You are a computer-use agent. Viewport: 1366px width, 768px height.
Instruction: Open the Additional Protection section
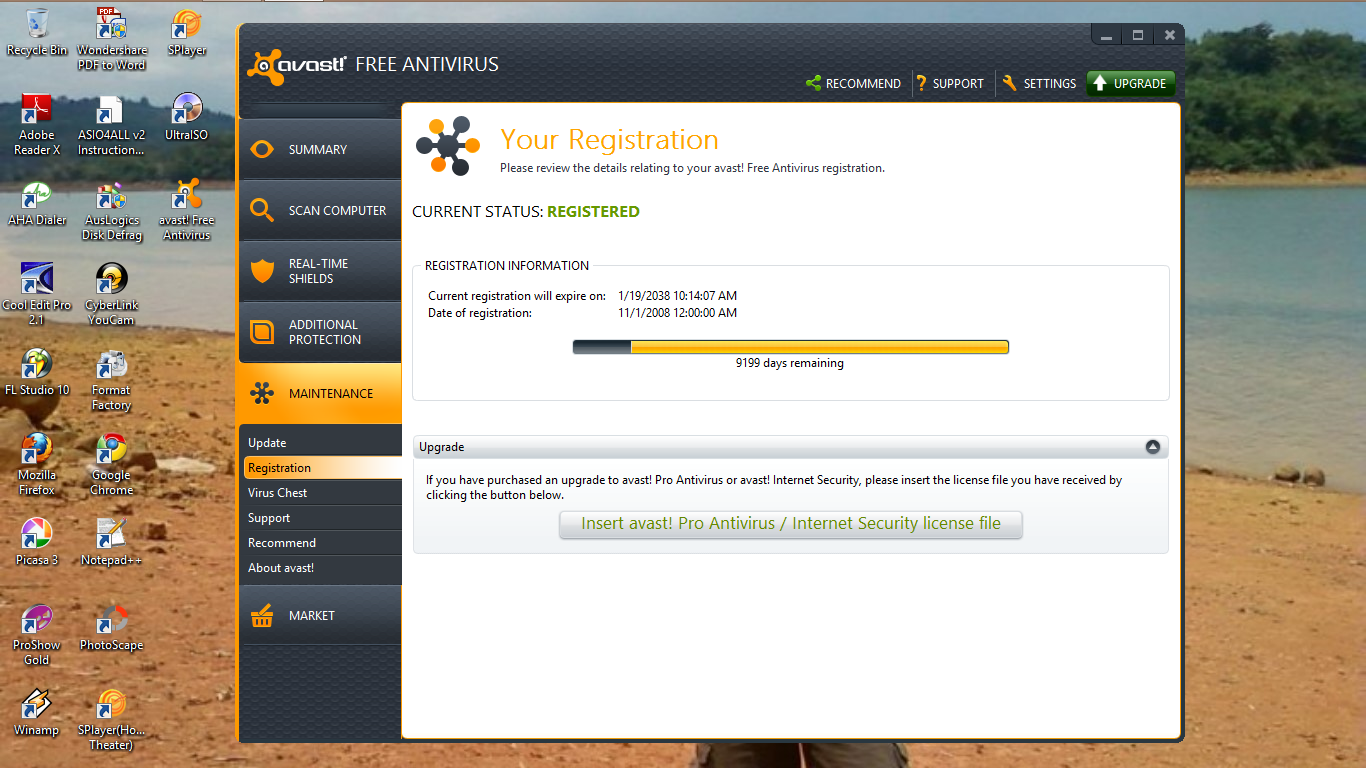click(x=320, y=332)
